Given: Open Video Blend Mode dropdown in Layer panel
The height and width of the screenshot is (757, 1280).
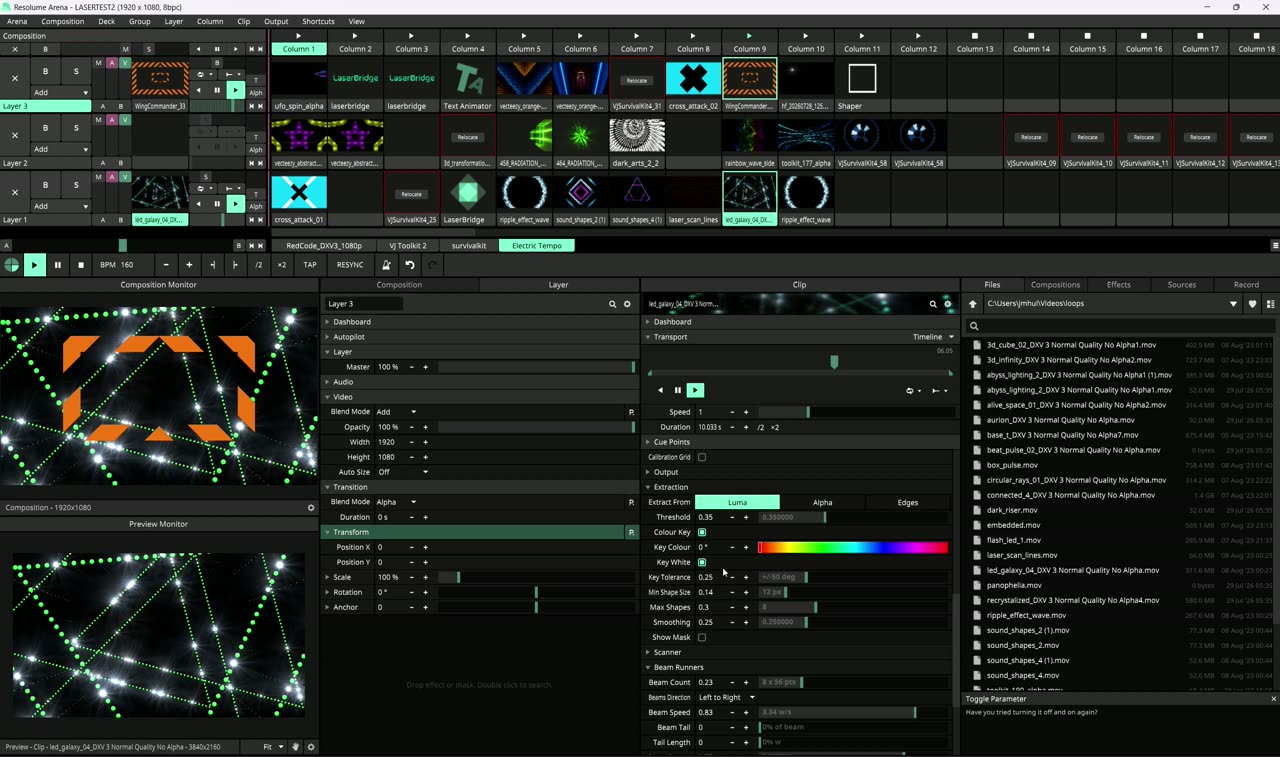Looking at the screenshot, I should click(397, 412).
